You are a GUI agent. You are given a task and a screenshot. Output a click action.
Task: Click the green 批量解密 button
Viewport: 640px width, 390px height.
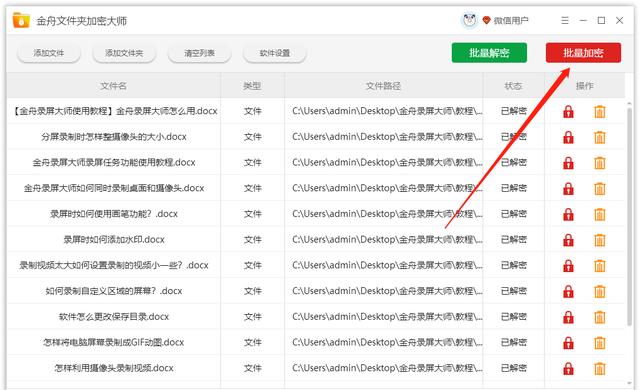(489, 53)
